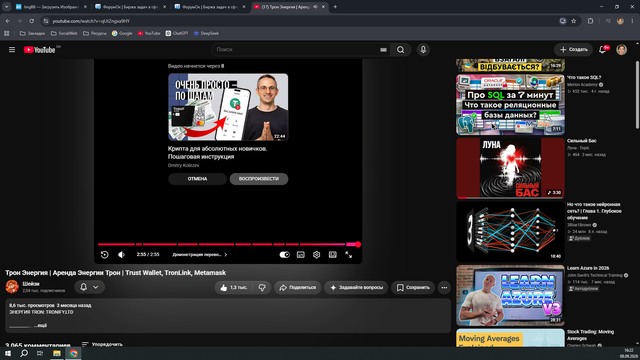Click the ОТМЕНА button to cancel autoplay
Image resolution: width=640 pixels, height=360 pixels.
click(197, 179)
